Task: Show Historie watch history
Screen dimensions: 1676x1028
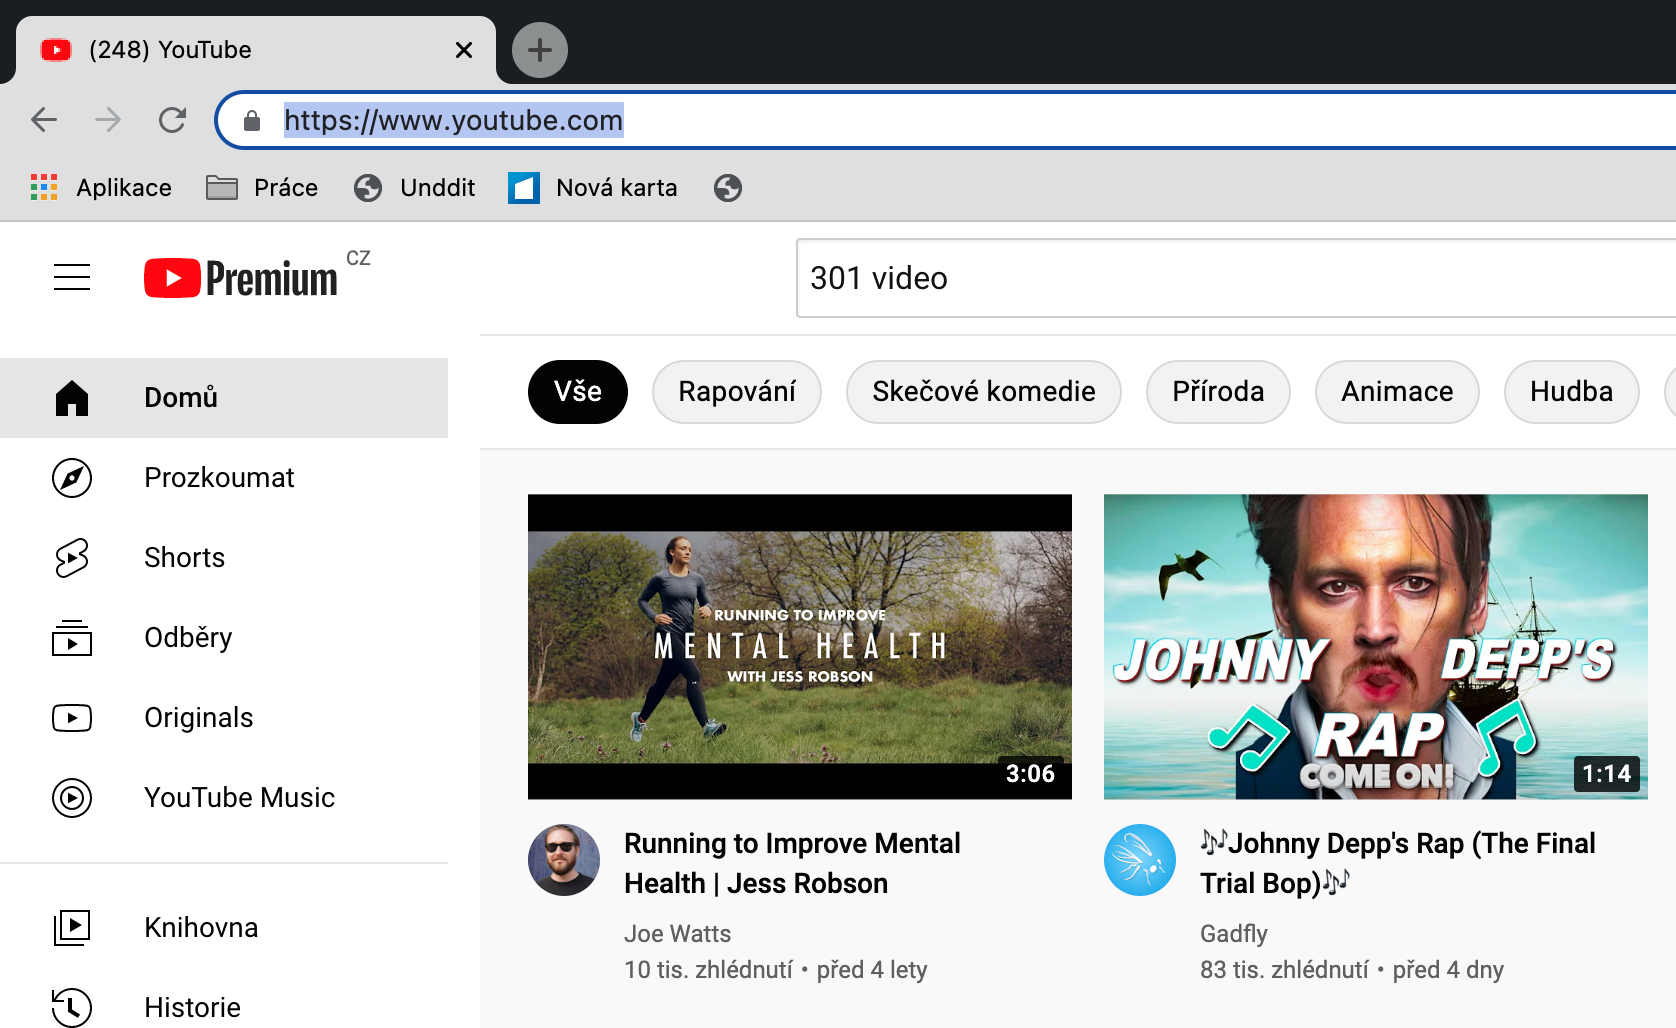Action: coord(192,1007)
